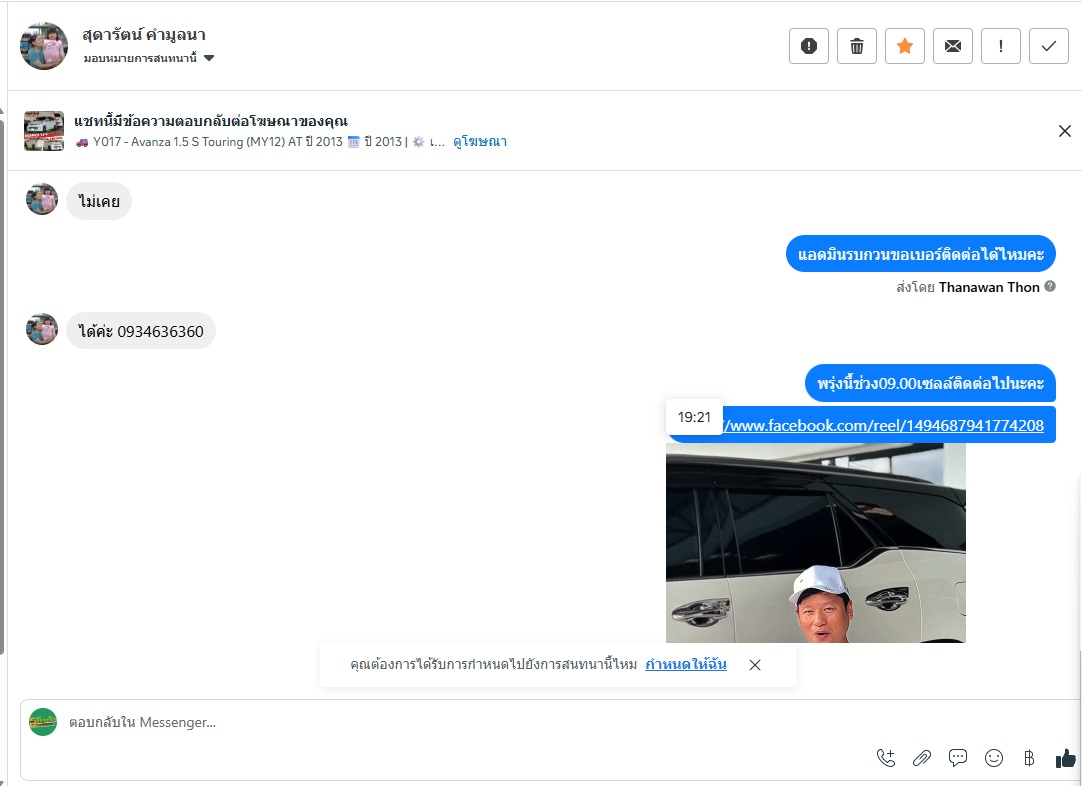
Task: Attach a file with paperclip icon
Action: click(x=922, y=758)
